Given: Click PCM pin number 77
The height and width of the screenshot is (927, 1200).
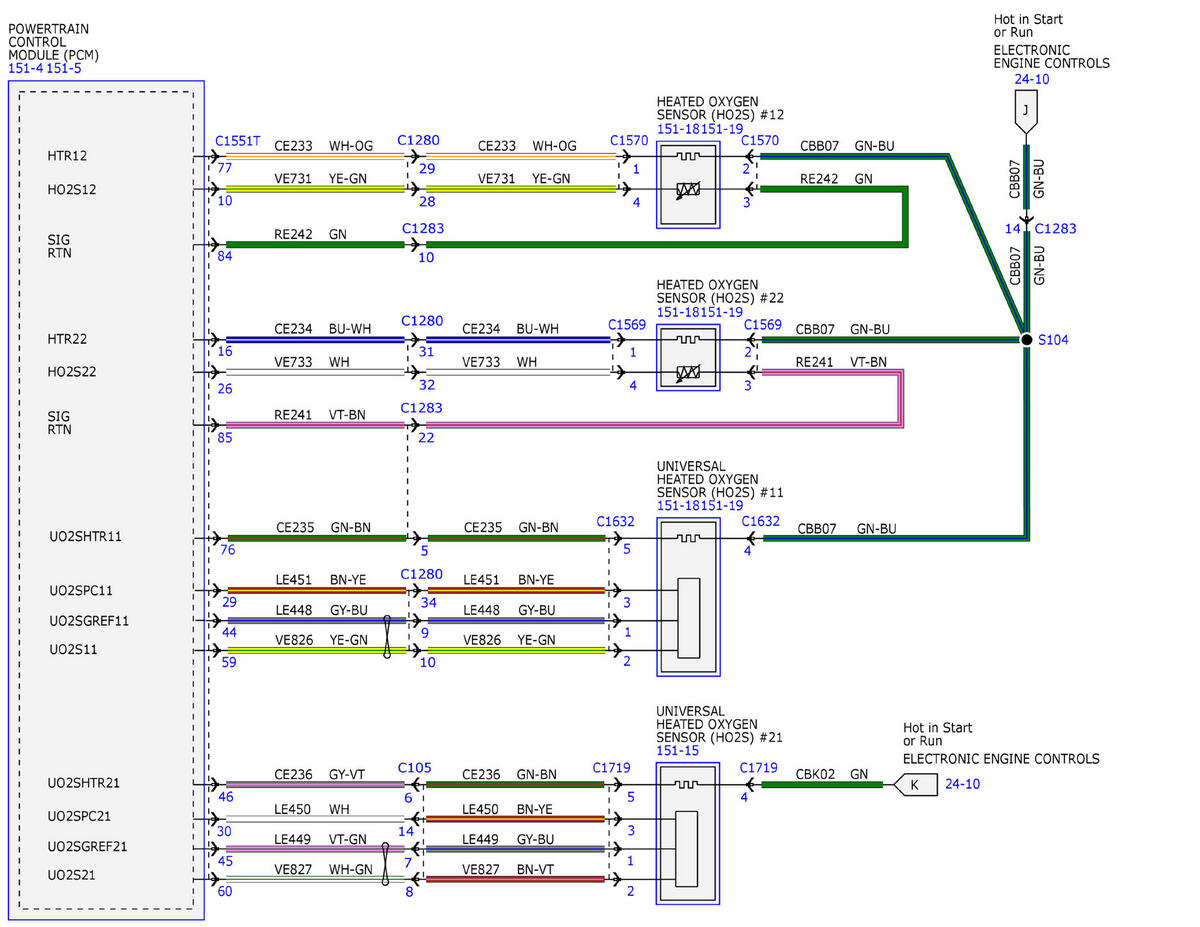Looking at the screenshot, I should coord(224,170).
